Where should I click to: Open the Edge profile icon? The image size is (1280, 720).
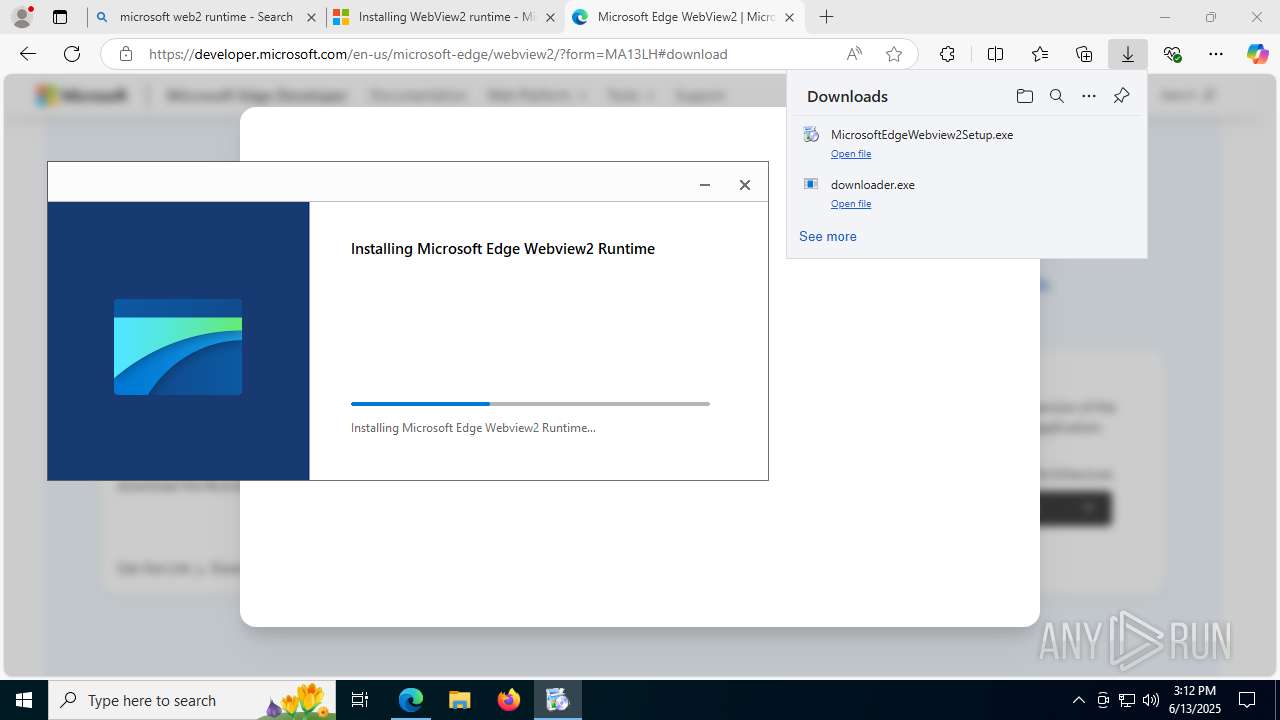(22, 17)
